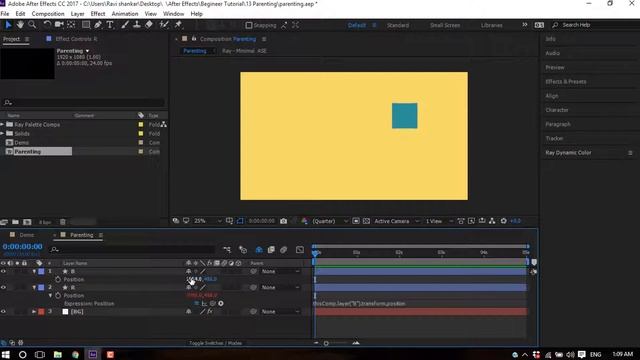The image size is (640, 360).
Task: Collapse layer 1 properties triangle
Action: click(x=34, y=271)
